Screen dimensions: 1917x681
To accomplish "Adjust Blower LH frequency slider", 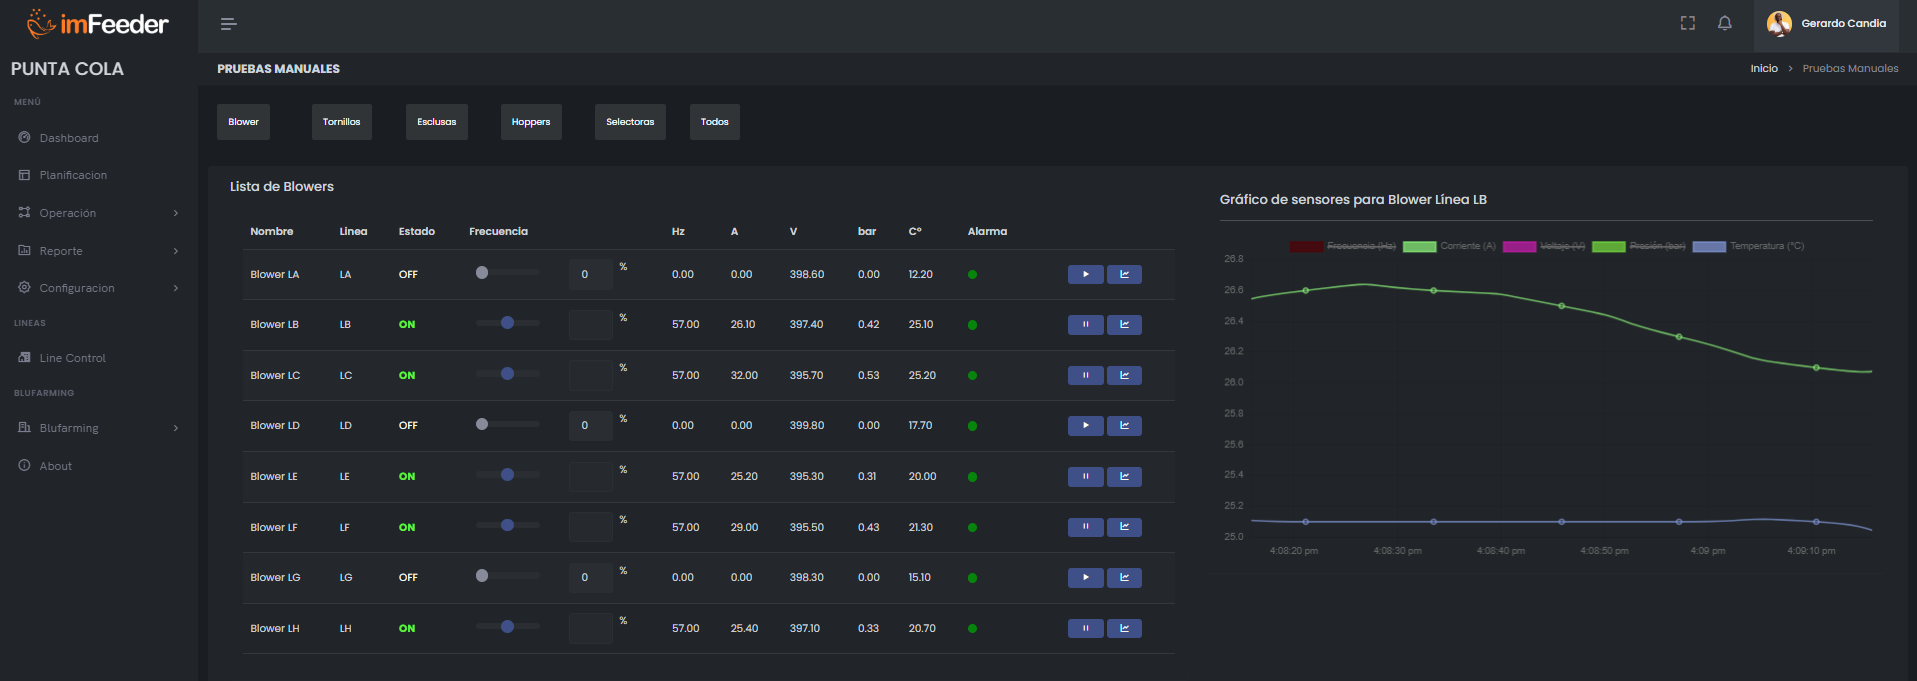I will click(x=508, y=627).
